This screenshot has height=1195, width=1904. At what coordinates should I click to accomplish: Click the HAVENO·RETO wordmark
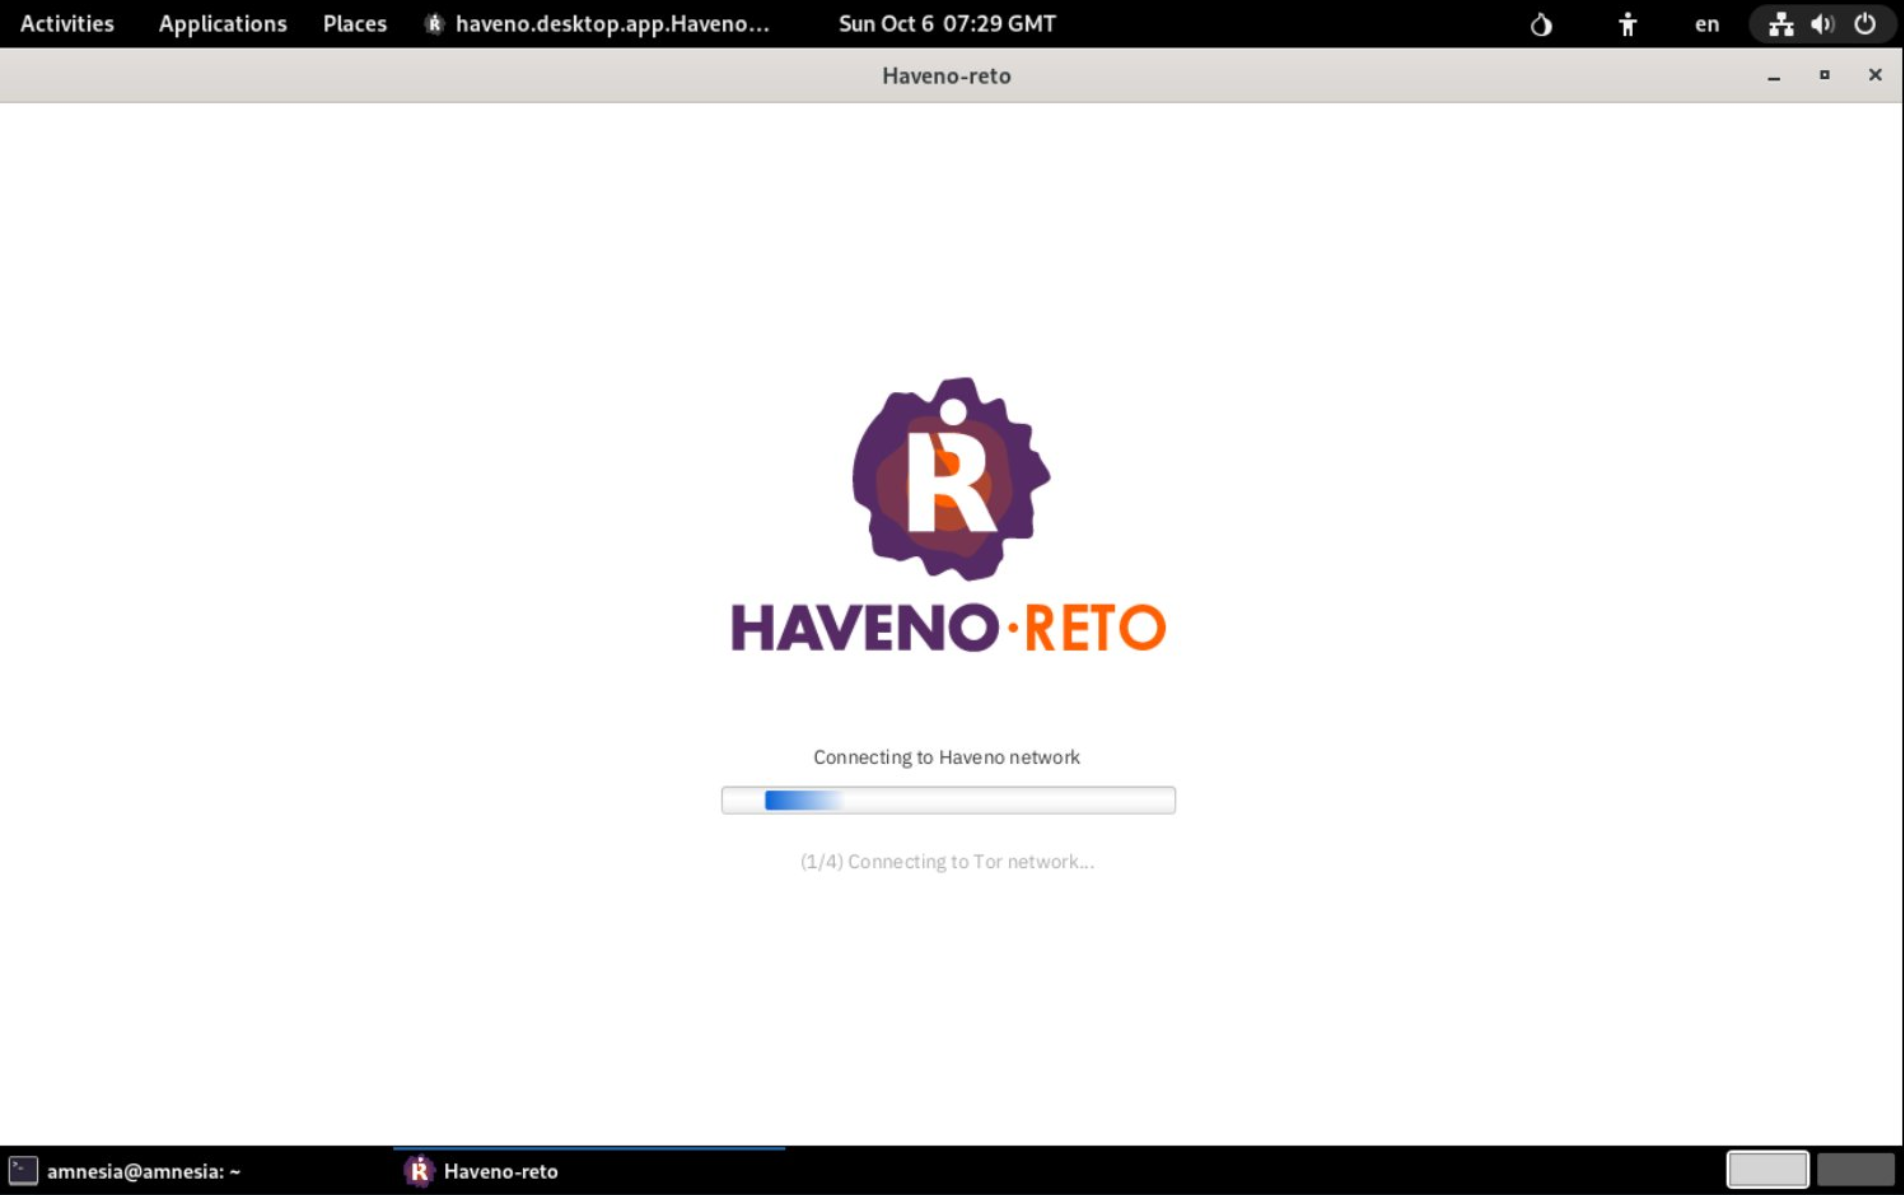coord(948,628)
